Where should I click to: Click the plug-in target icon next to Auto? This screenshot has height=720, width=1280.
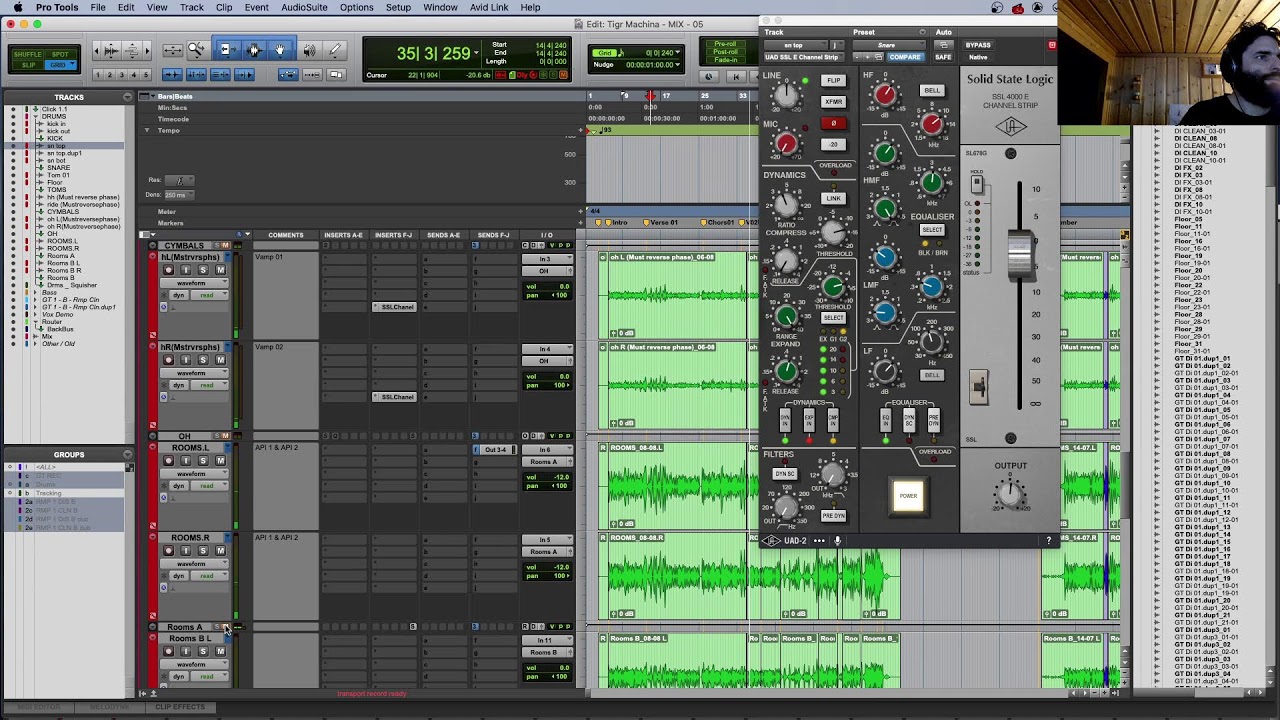(x=1052, y=45)
